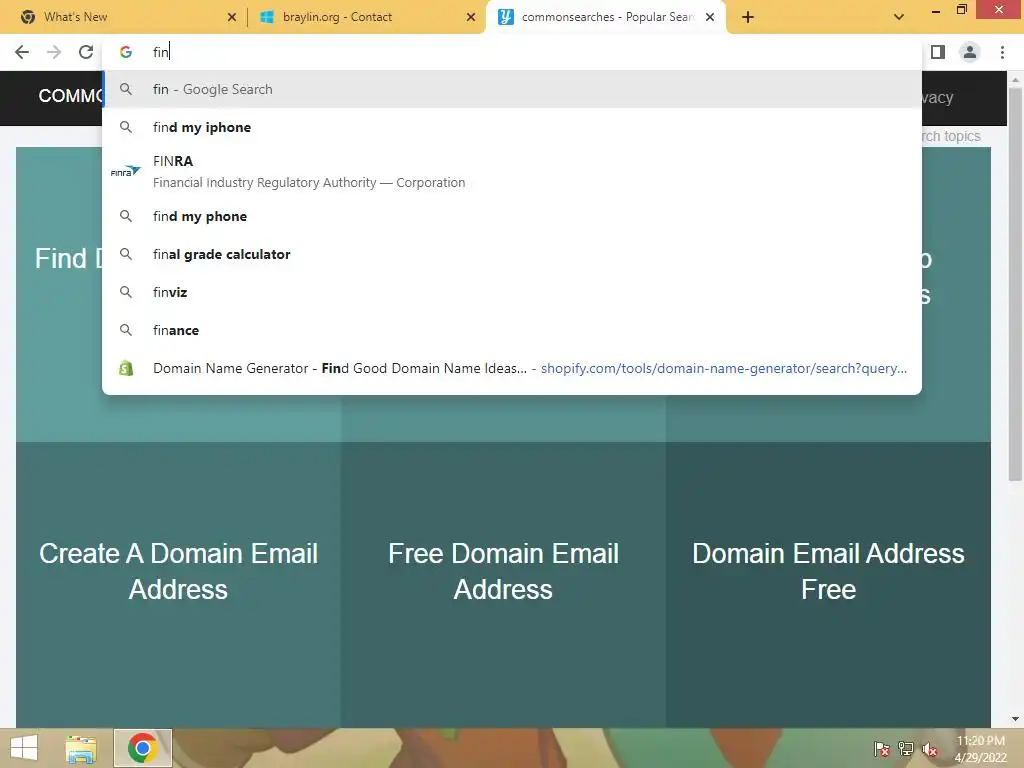This screenshot has height=768, width=1024.
Task: Click the braylin.org tab favicon
Action: tap(266, 17)
